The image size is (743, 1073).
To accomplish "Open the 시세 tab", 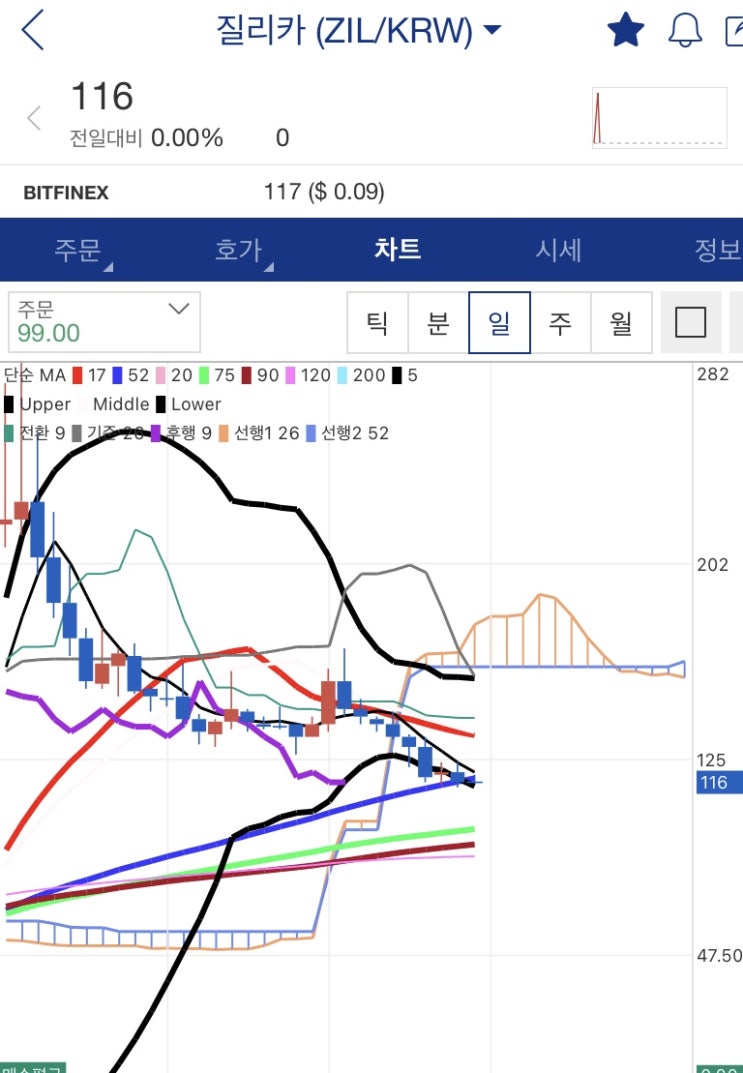I will 558,250.
